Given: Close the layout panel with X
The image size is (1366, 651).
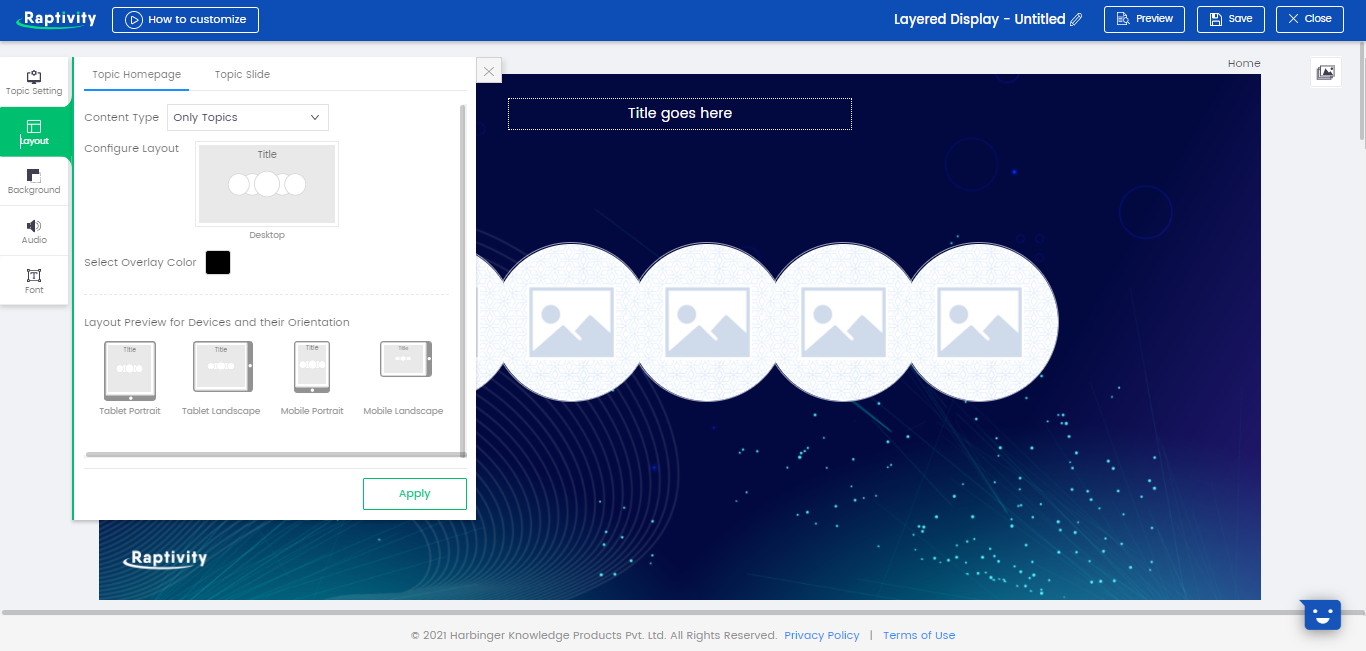Looking at the screenshot, I should [x=488, y=71].
